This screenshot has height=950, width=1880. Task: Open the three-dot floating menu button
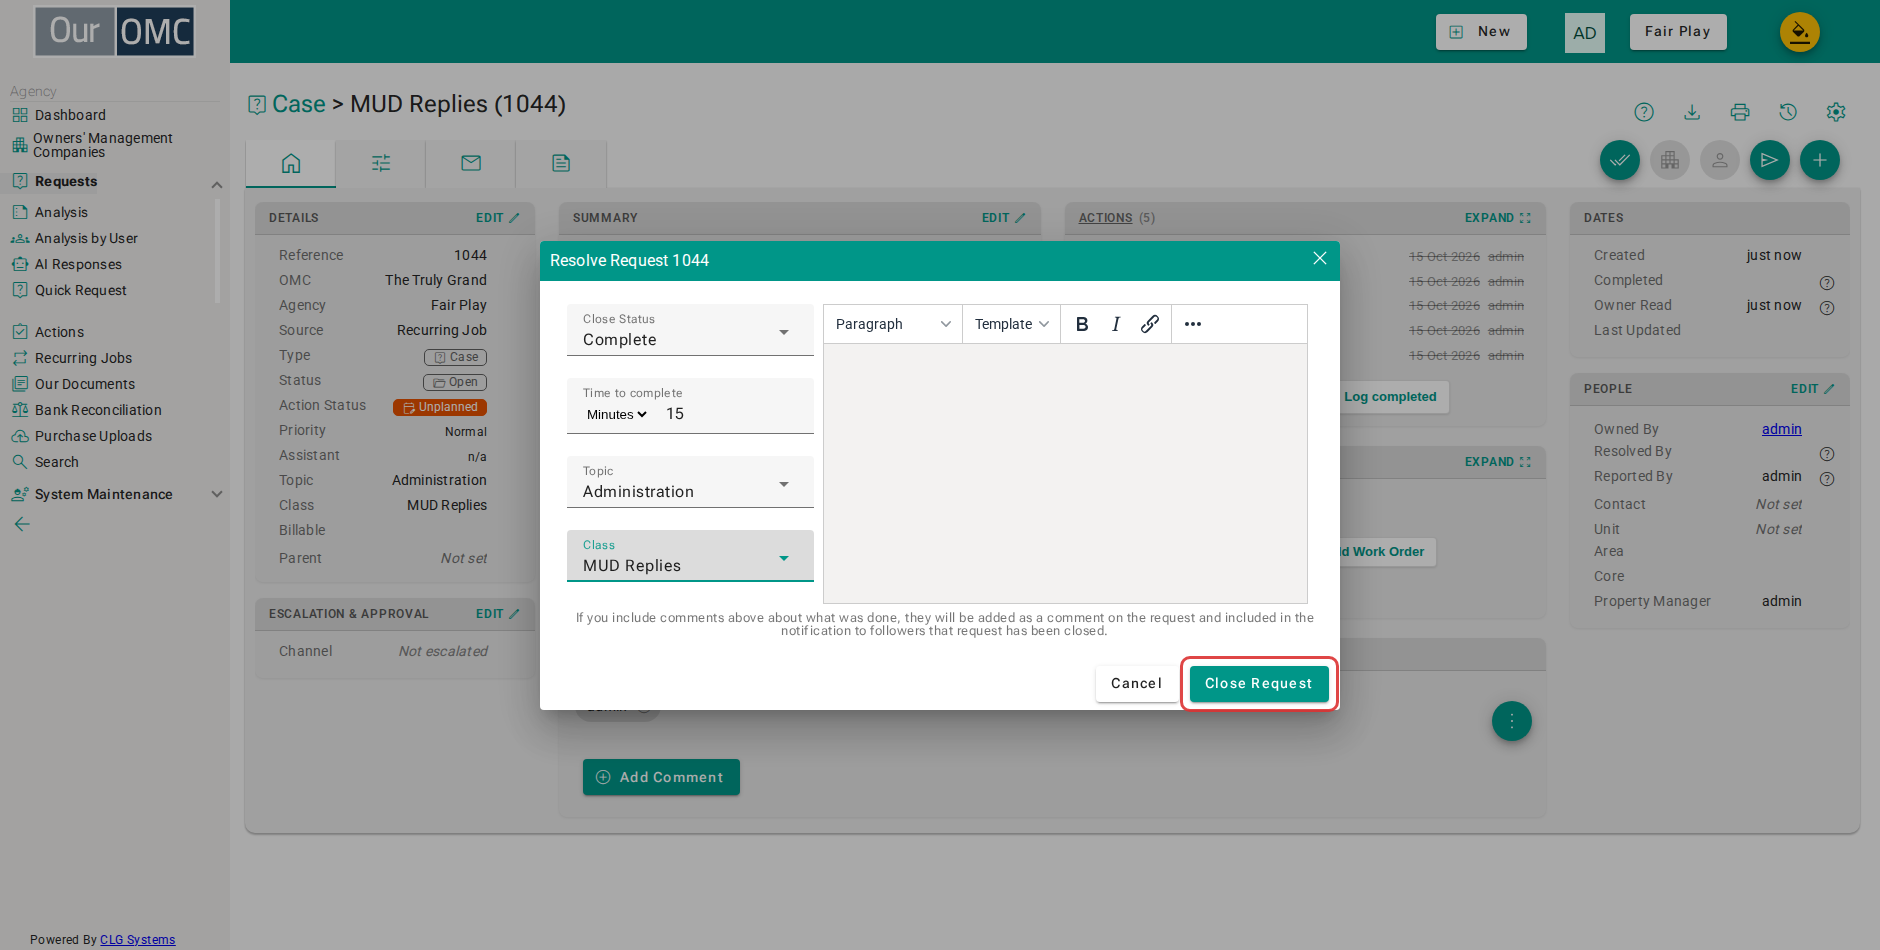[1512, 721]
